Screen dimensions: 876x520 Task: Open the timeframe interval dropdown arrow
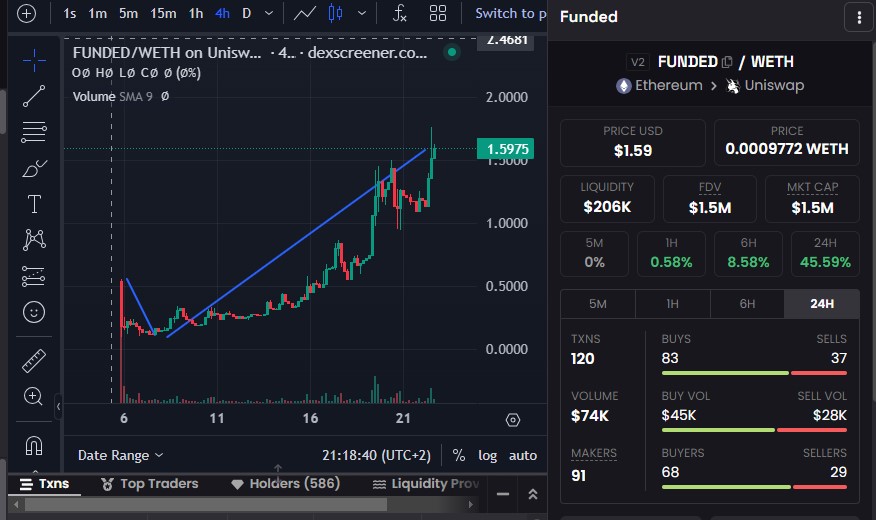pyautogui.click(x=268, y=14)
